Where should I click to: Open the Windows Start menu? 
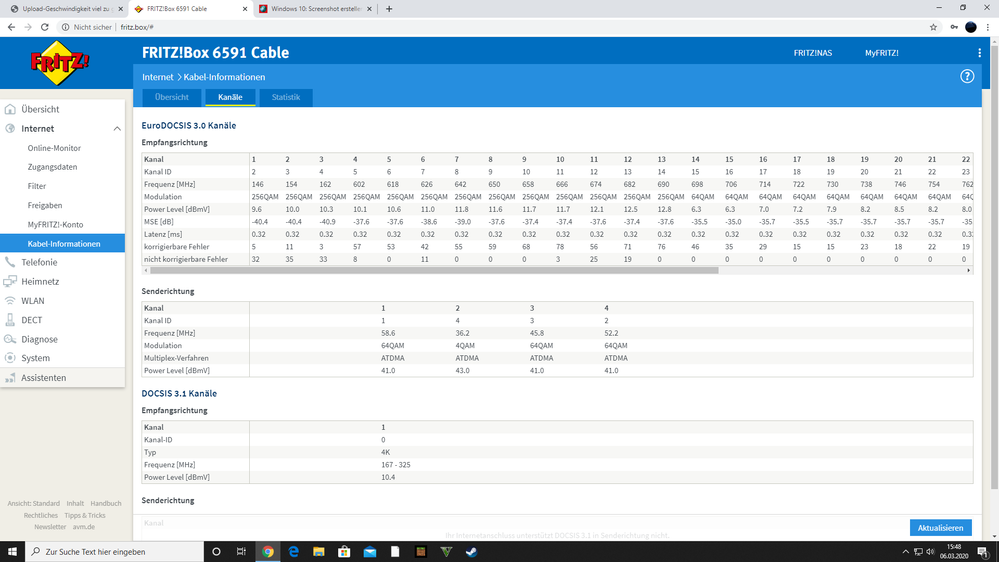12,552
